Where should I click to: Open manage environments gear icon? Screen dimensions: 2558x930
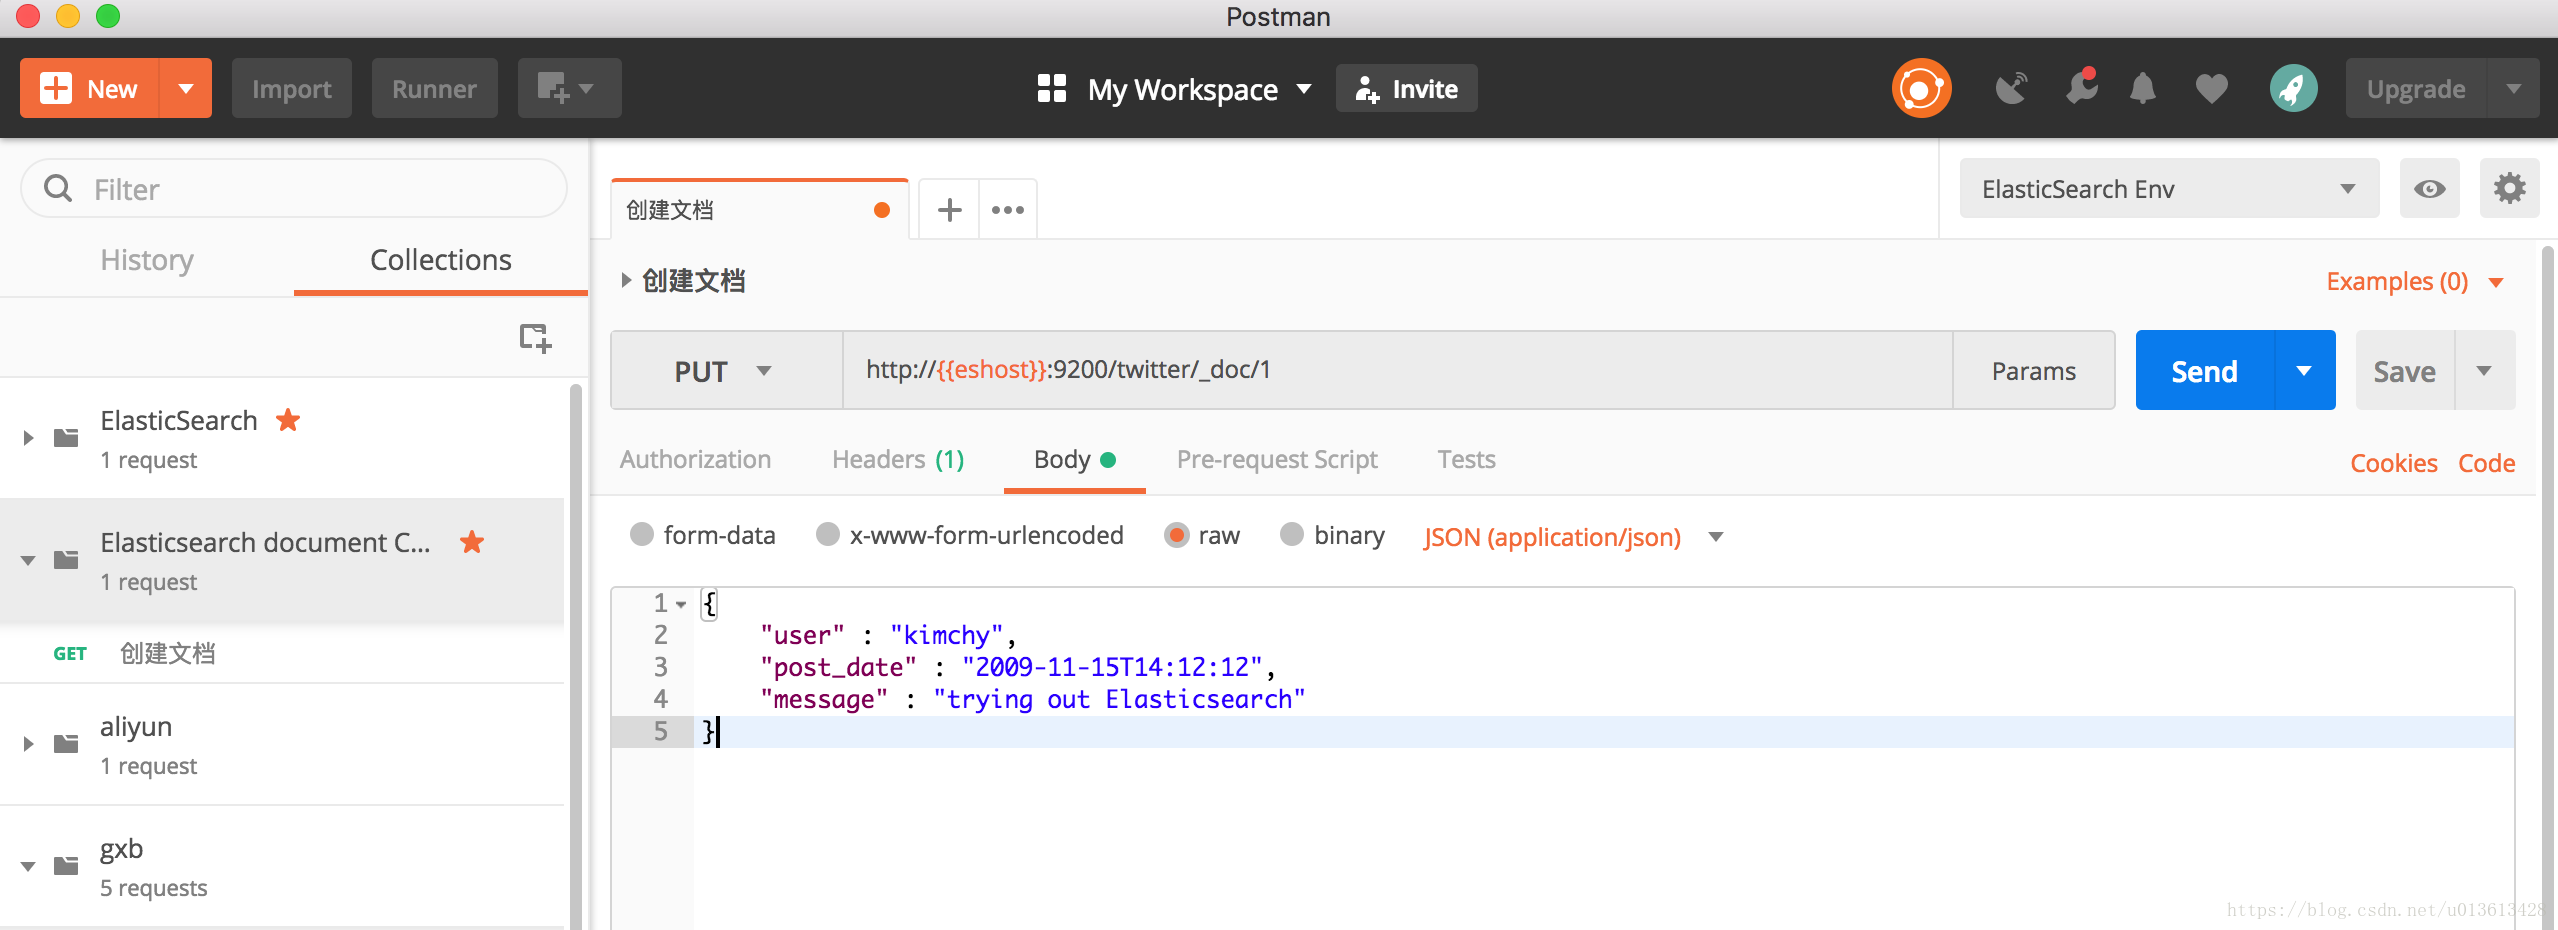pos(2509,188)
